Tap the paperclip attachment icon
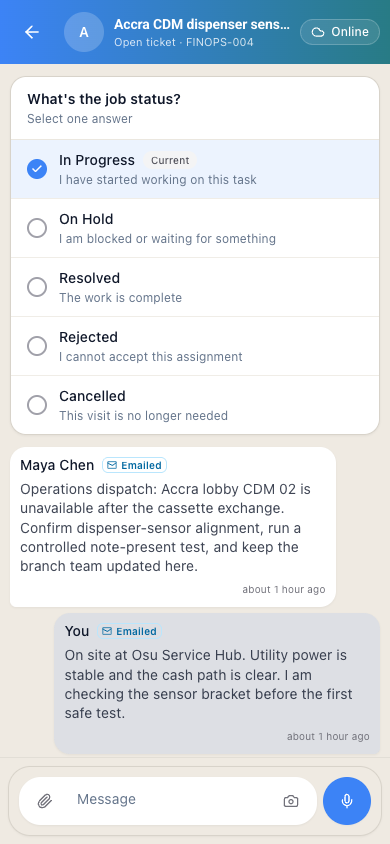Viewport: 390px width, 844px height. tap(45, 801)
